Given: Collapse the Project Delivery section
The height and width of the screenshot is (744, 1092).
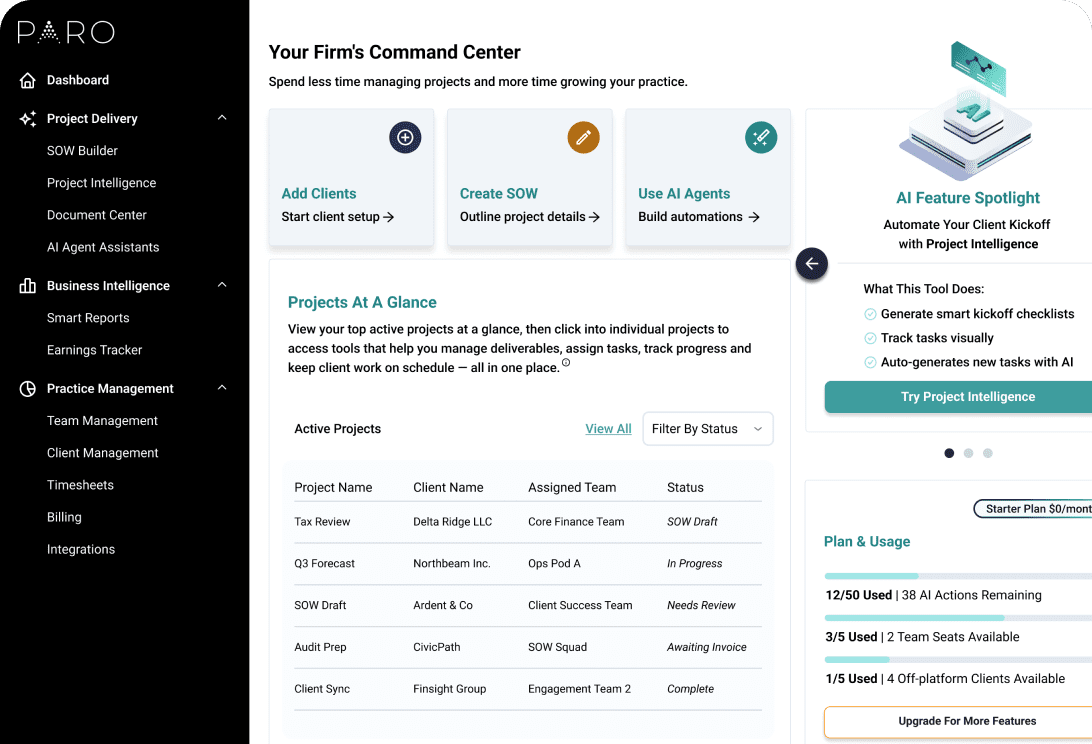Looking at the screenshot, I should (x=221, y=117).
